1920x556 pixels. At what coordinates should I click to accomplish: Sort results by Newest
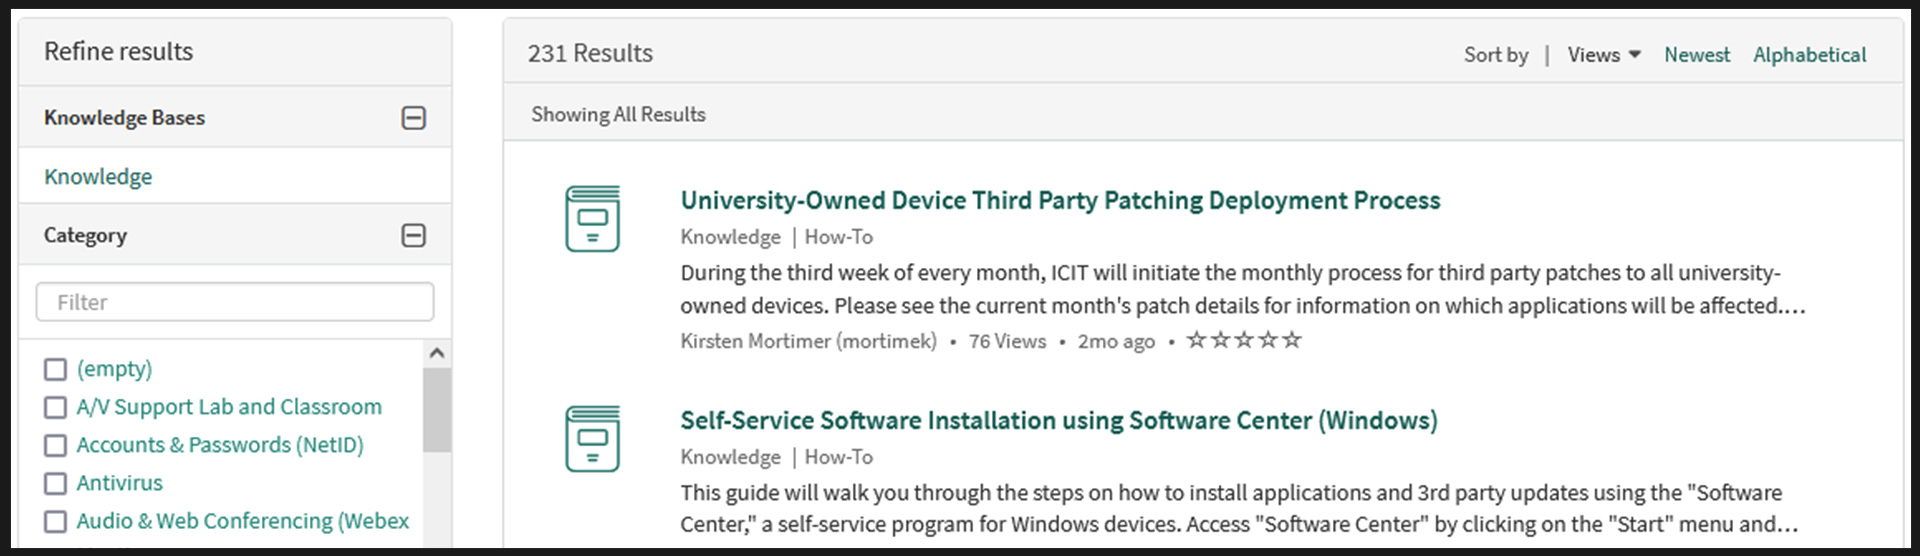[x=1697, y=55]
